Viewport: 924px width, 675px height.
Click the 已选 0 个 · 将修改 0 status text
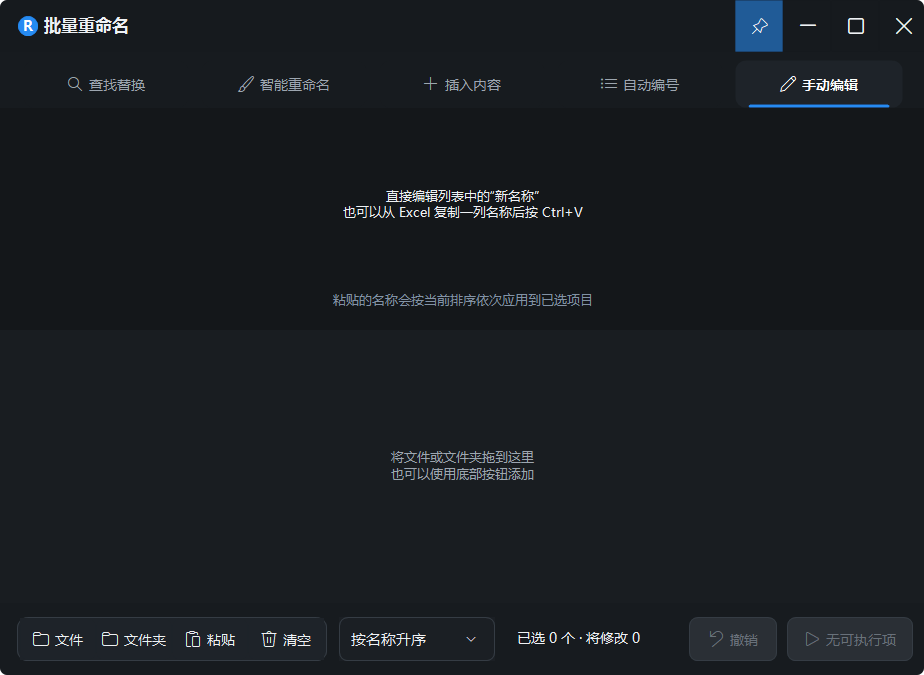pos(579,638)
